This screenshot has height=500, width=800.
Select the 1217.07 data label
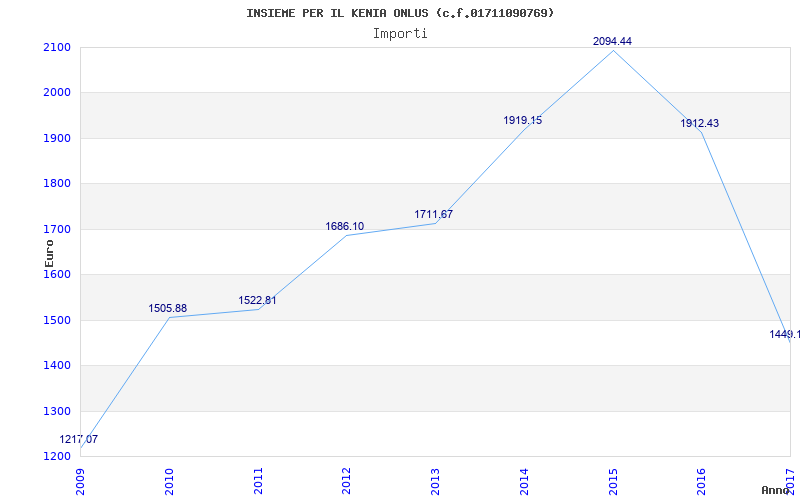(x=79, y=439)
